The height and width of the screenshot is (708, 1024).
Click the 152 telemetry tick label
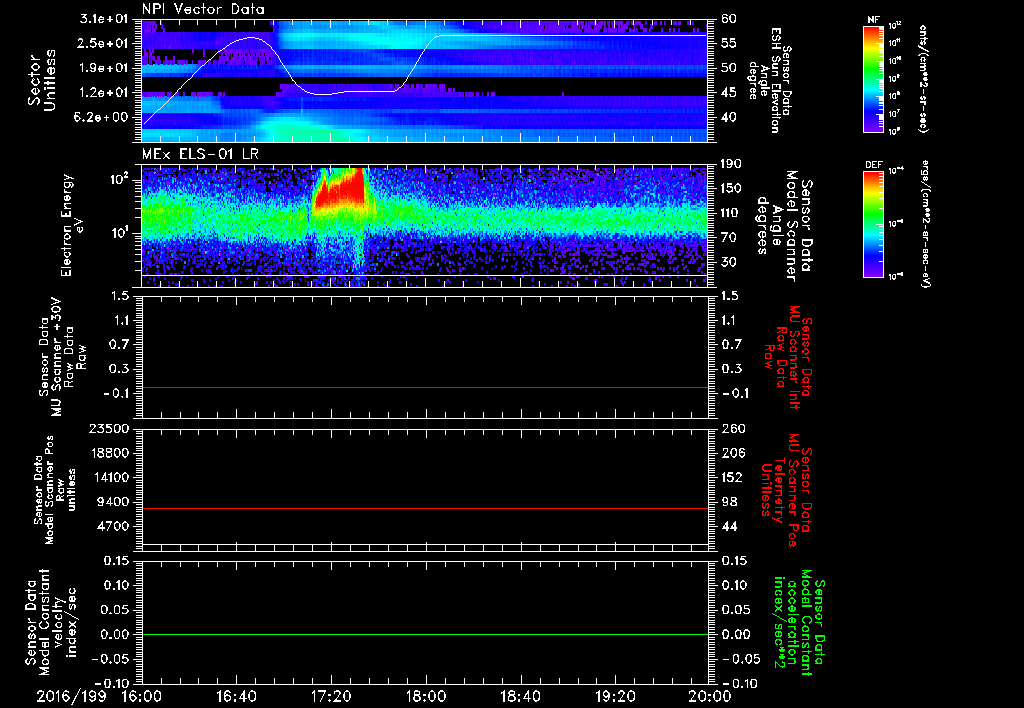(733, 477)
